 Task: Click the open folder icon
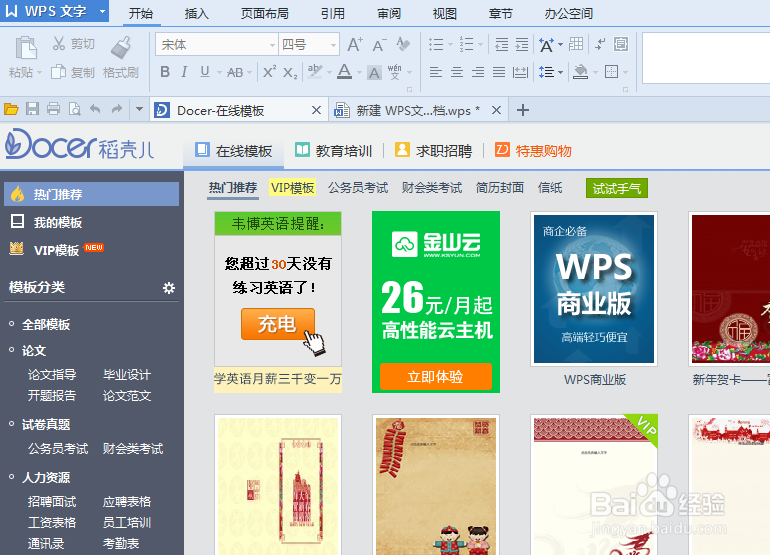click(x=11, y=109)
